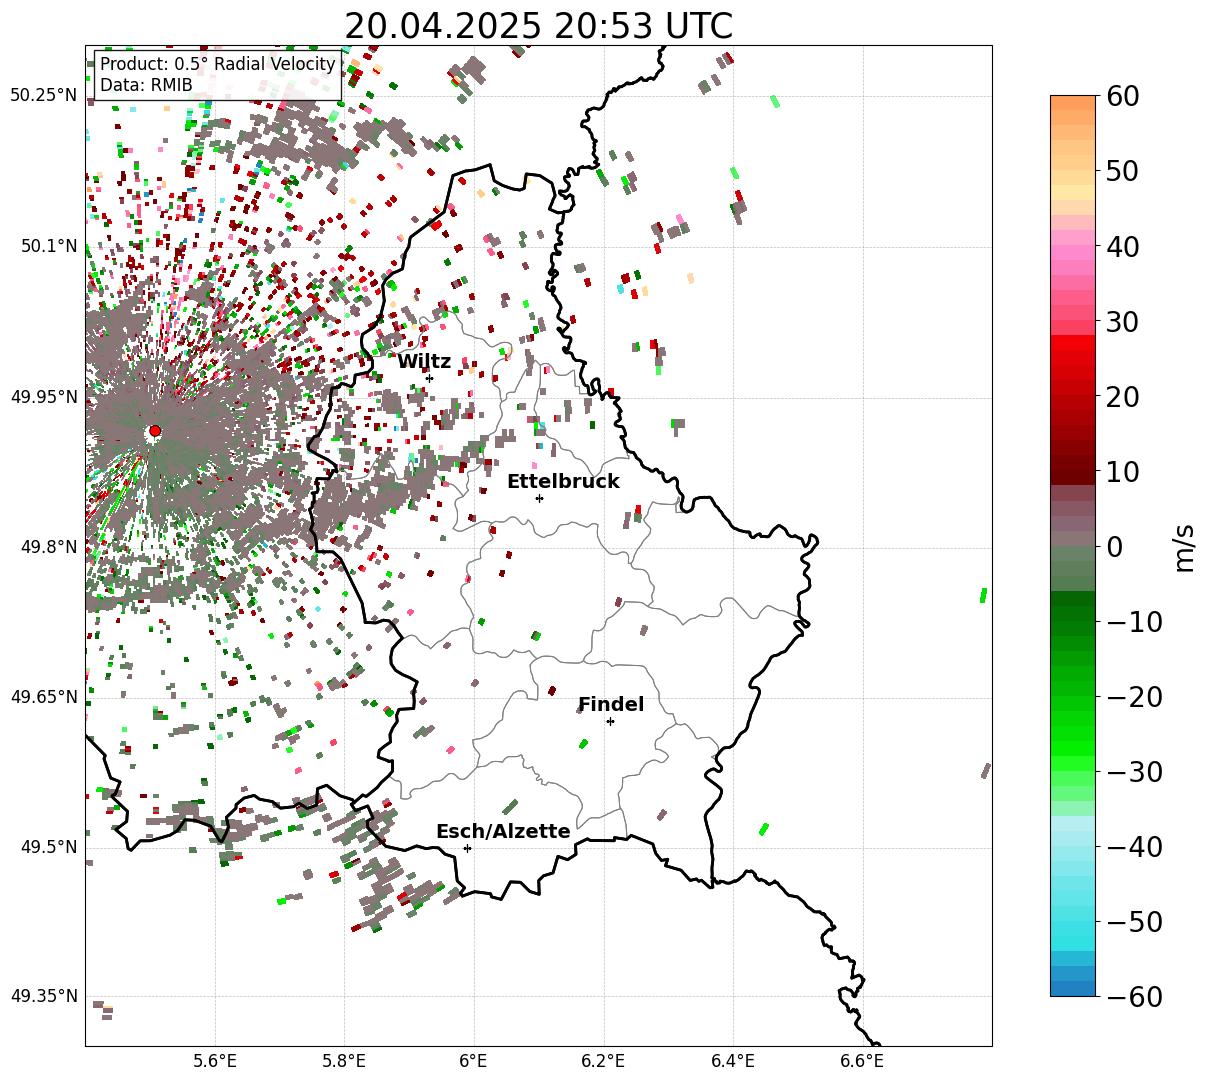Click the colorbar tick label 60
The width and height of the screenshot is (1207, 1081).
pos(1124,96)
